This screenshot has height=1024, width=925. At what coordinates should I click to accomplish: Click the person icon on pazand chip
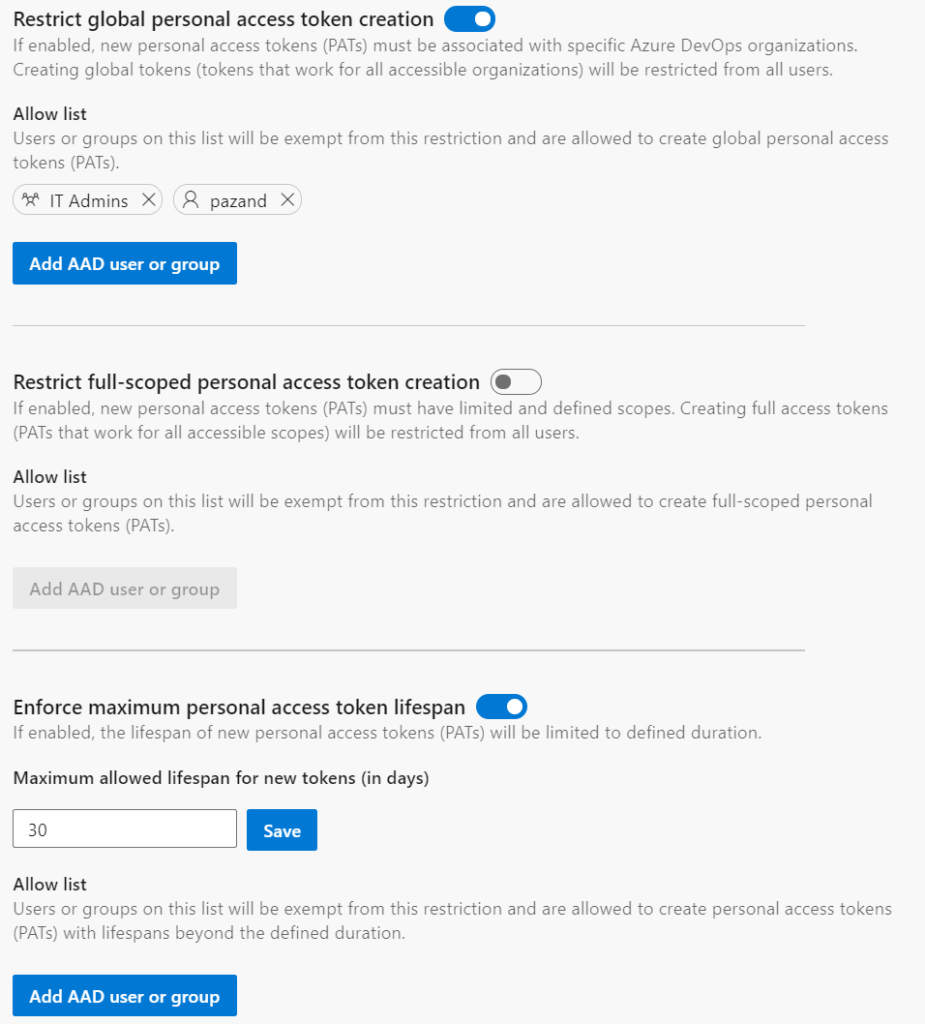pyautogui.click(x=191, y=201)
